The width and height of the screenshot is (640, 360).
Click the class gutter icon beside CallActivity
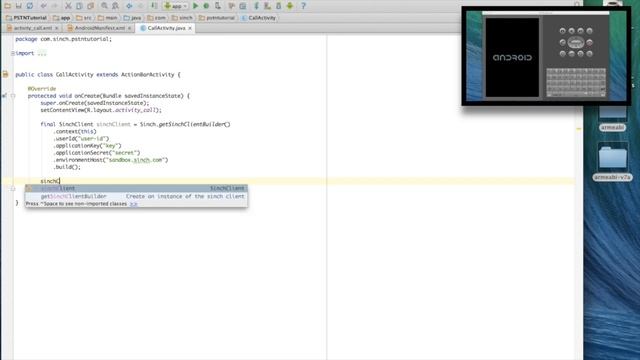5,74
